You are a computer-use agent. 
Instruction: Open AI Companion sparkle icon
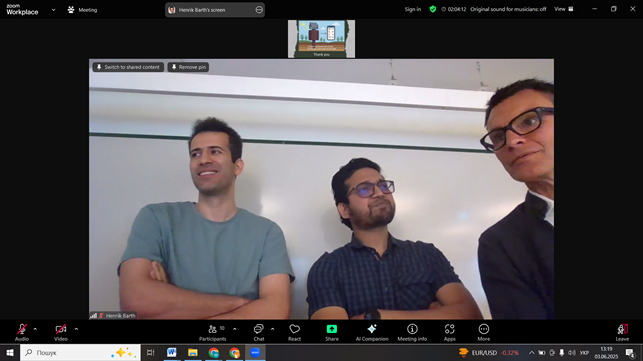[x=372, y=329]
